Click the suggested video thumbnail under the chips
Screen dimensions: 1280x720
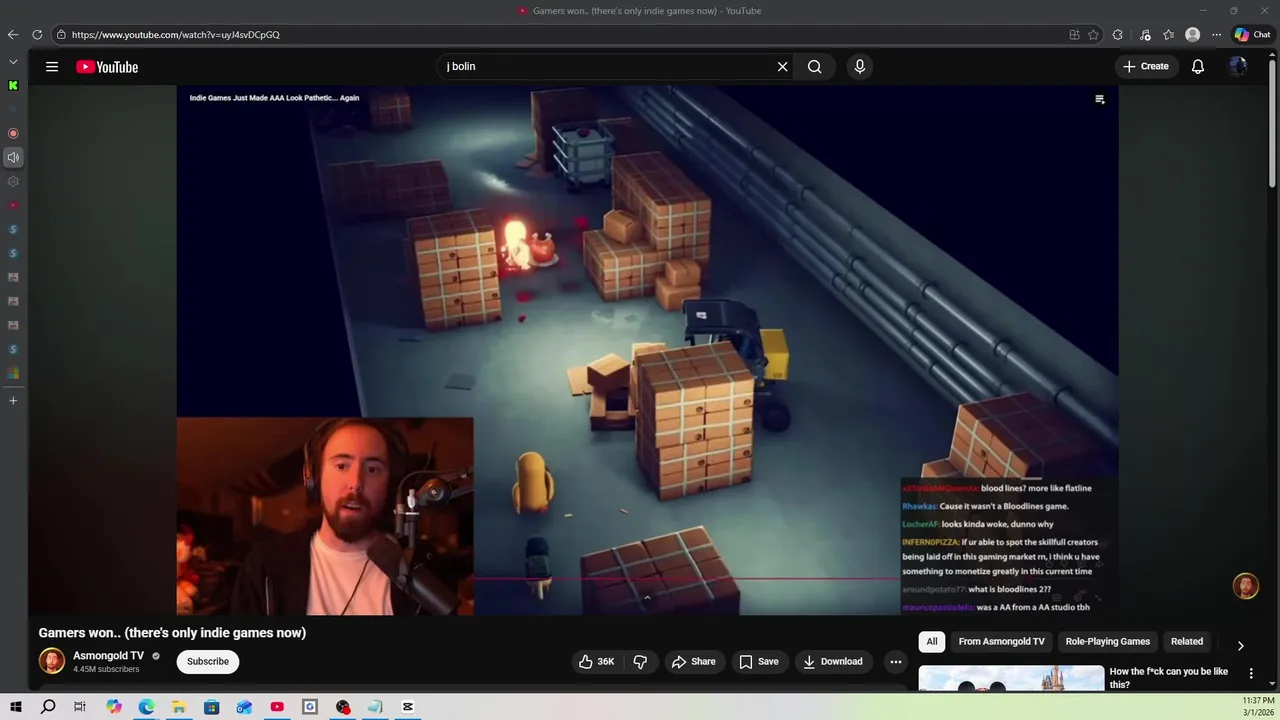point(1011,679)
